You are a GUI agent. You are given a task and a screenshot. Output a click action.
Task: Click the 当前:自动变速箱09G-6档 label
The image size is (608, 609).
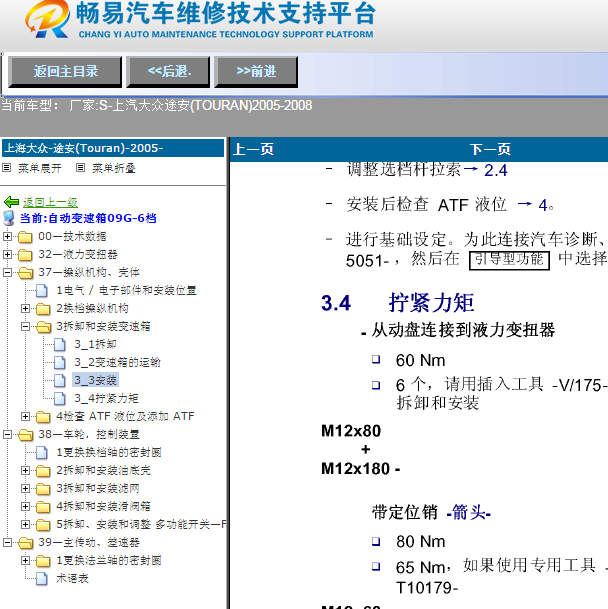[x=88, y=218]
